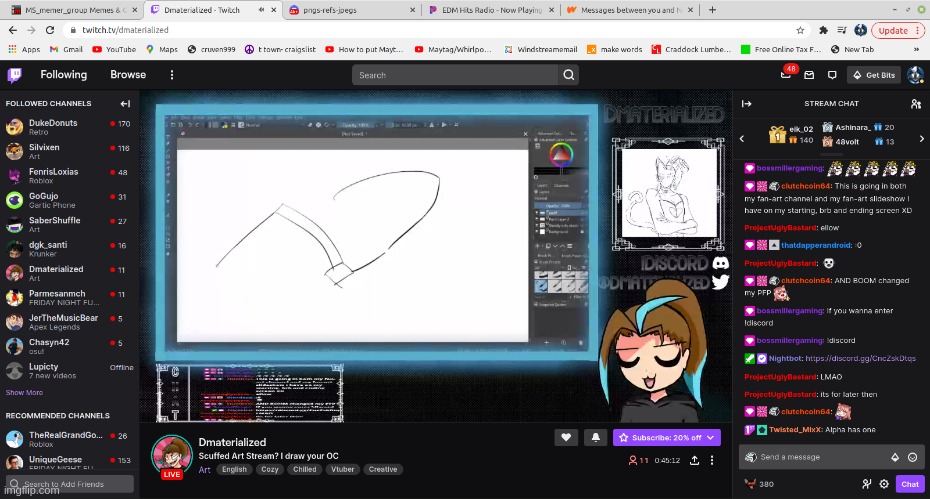Select the Chilled tag
The image size is (930, 499).
(x=304, y=469)
